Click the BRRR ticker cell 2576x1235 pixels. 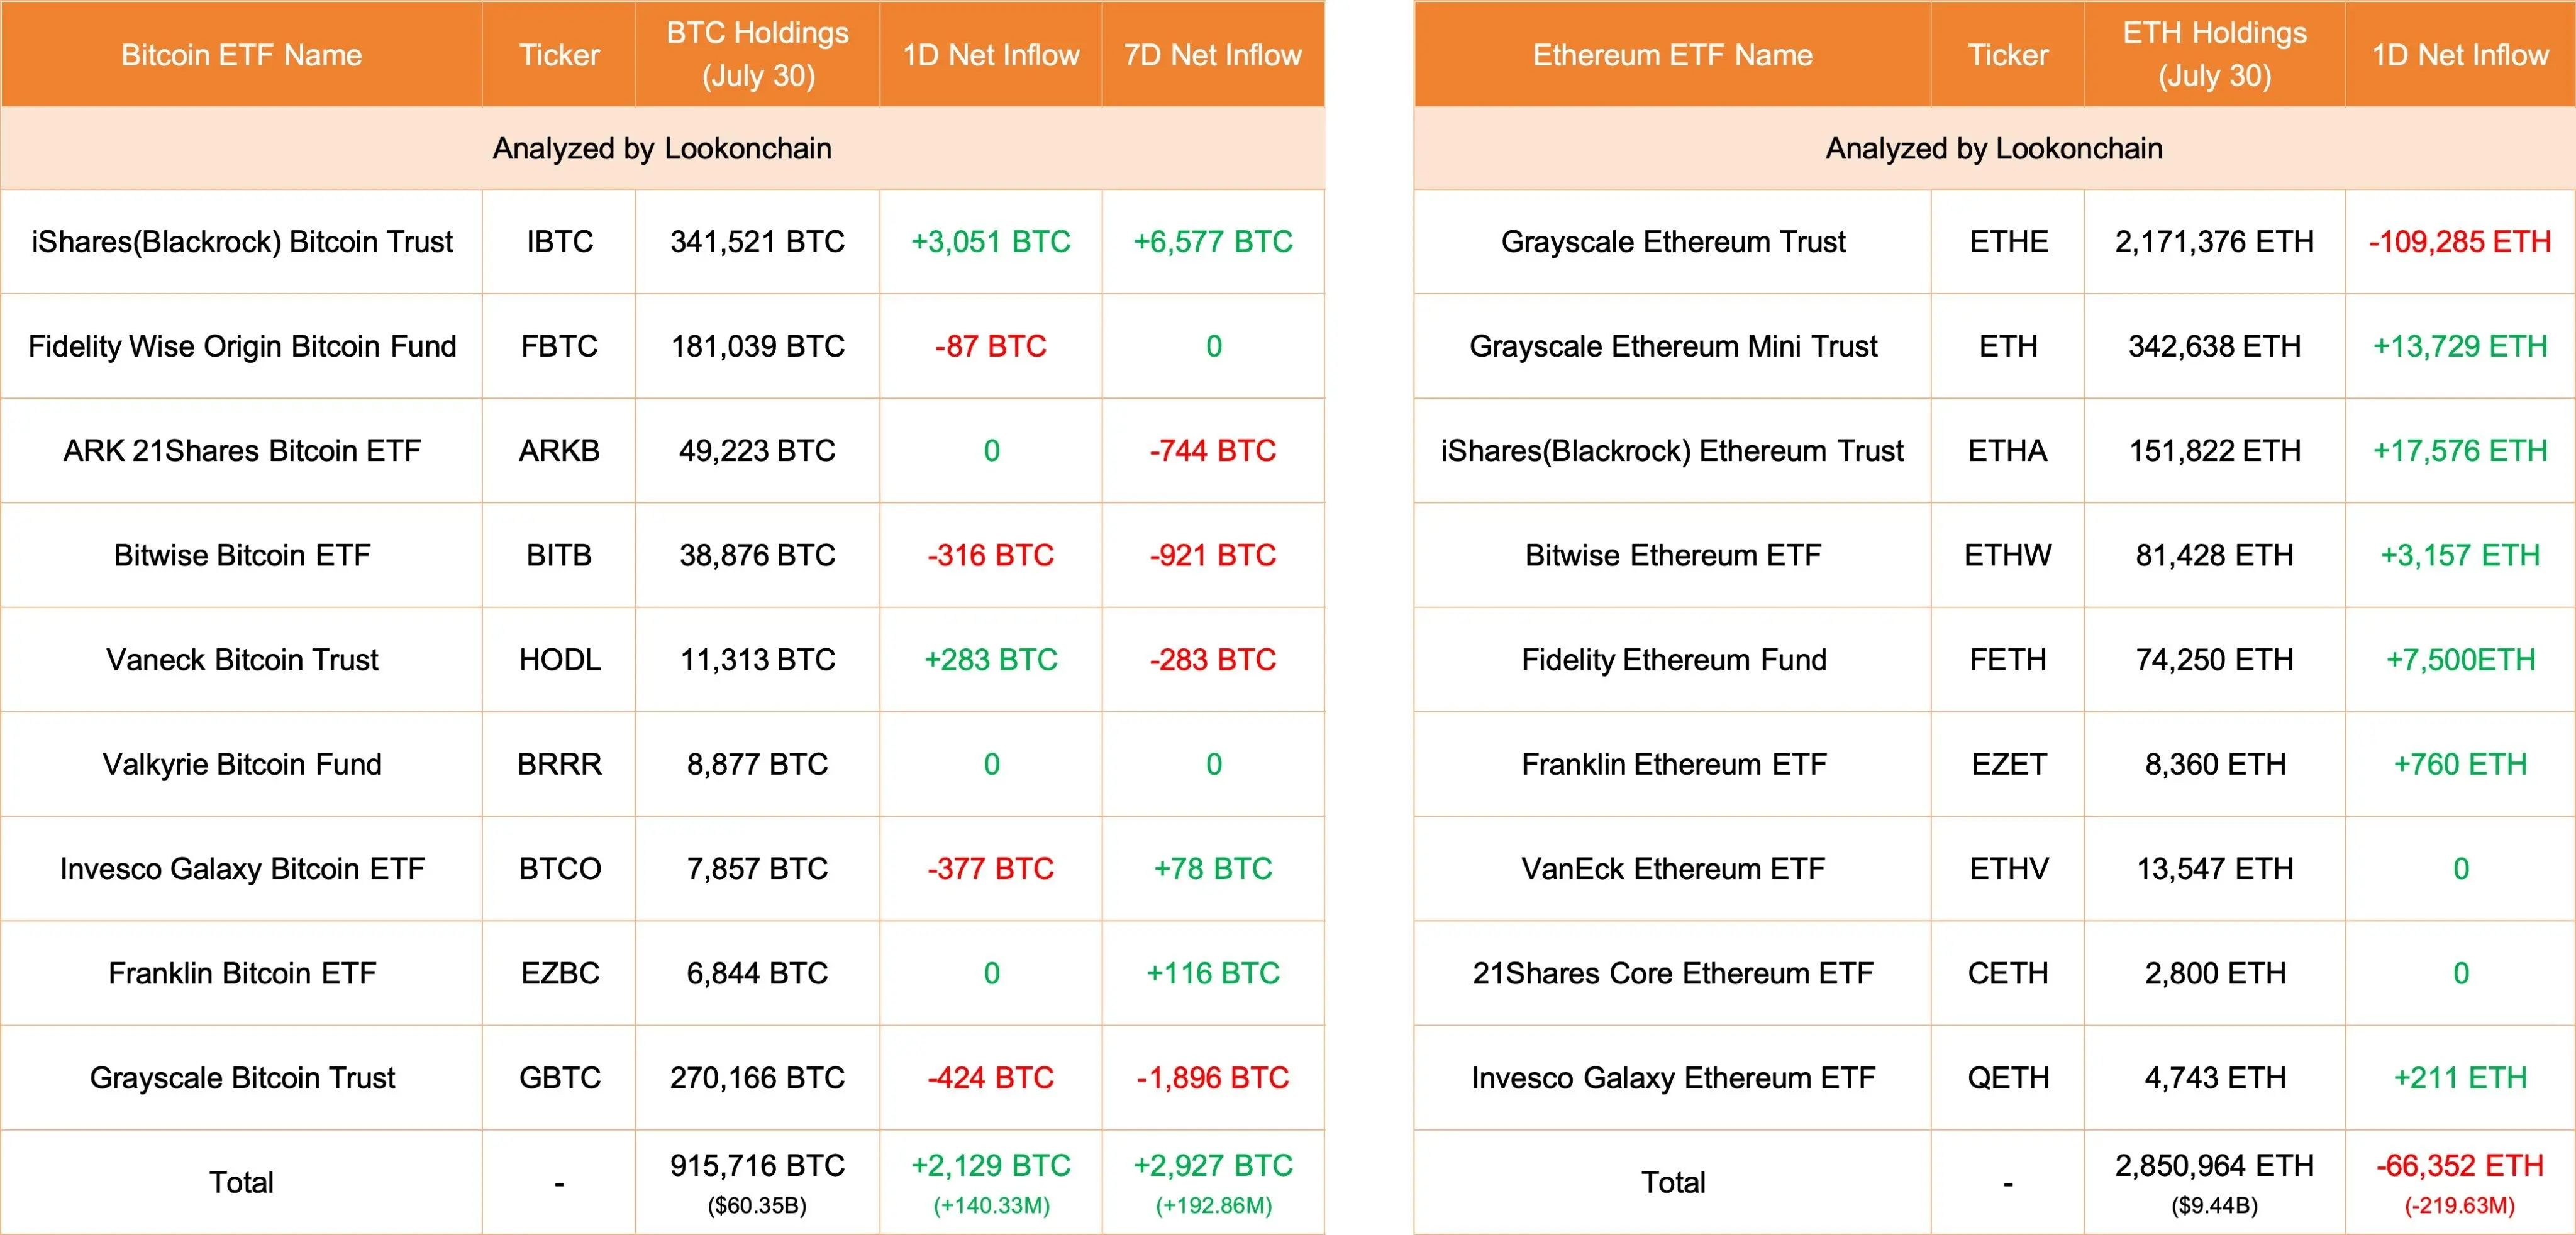click(x=559, y=764)
